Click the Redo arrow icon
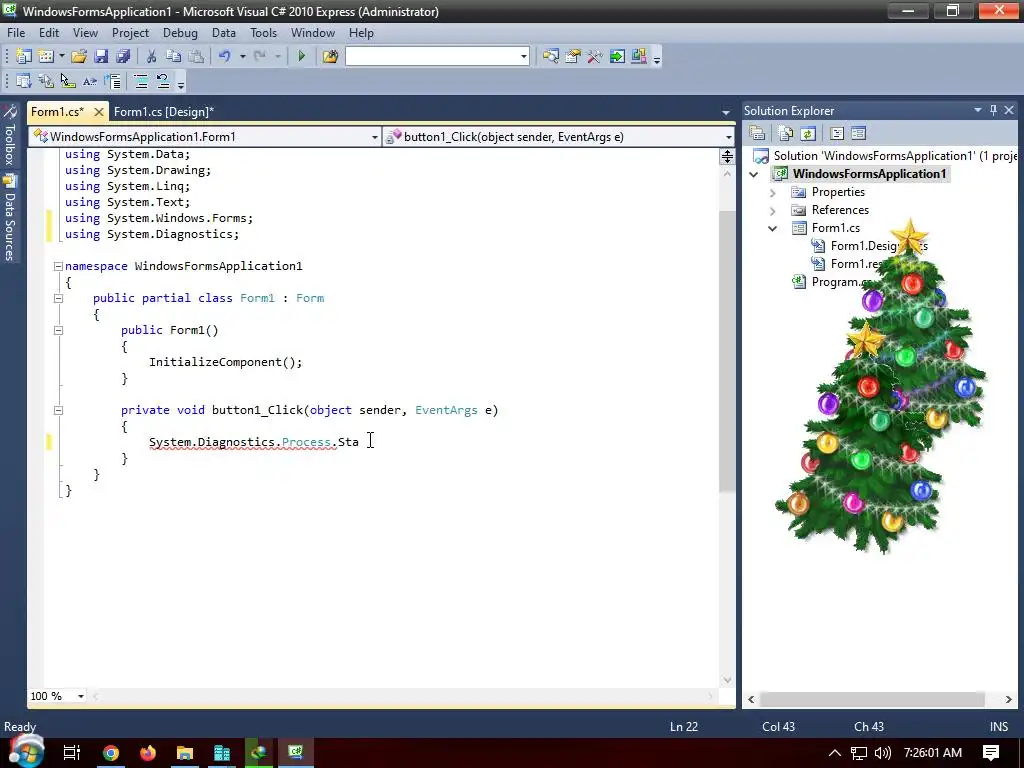Screen dimensions: 1024x768 coord(260,56)
